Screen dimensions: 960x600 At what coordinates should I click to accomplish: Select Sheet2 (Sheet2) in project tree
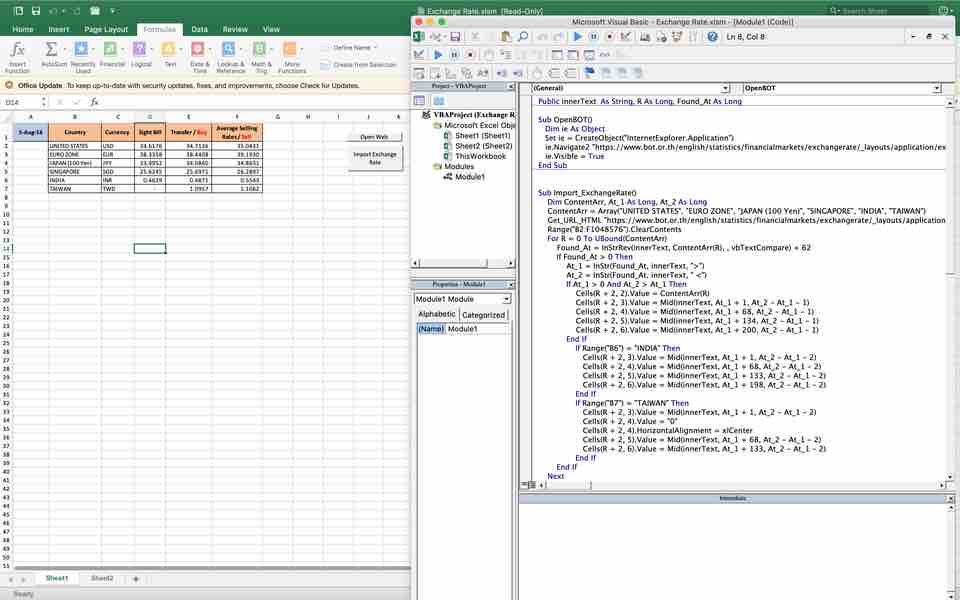[x=483, y=146]
